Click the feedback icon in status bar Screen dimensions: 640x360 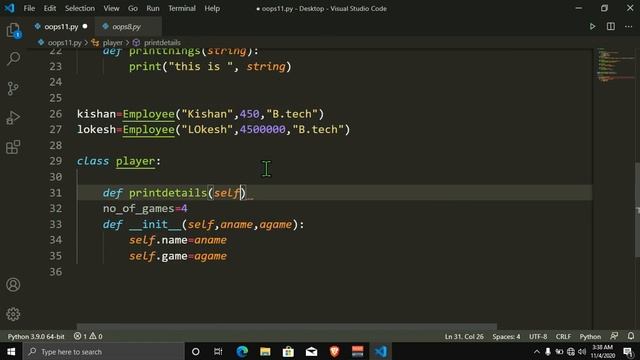point(614,336)
